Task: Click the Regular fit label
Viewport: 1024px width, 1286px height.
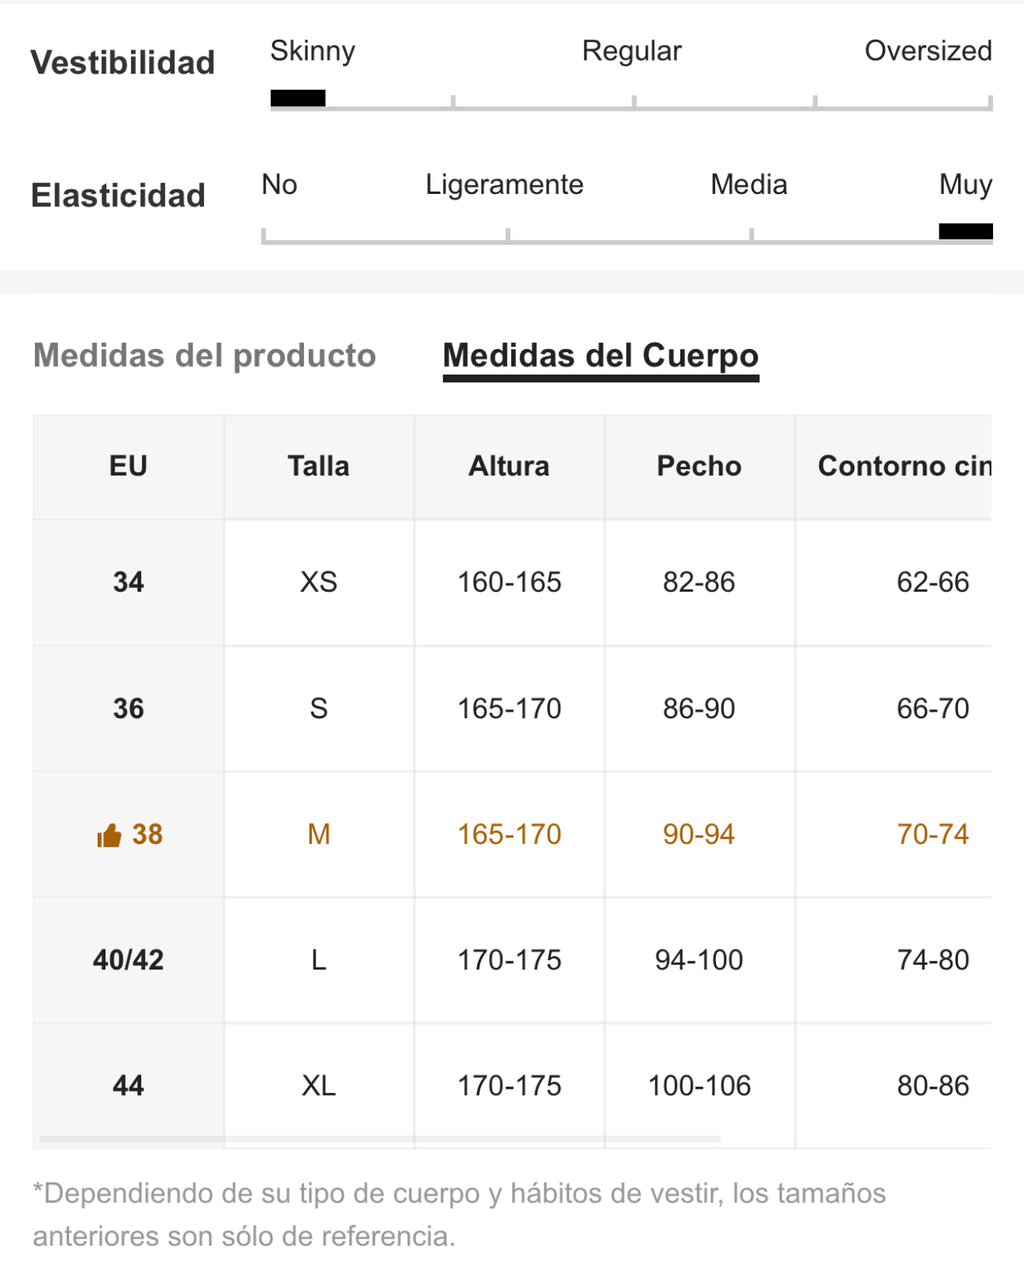Action: point(632,51)
